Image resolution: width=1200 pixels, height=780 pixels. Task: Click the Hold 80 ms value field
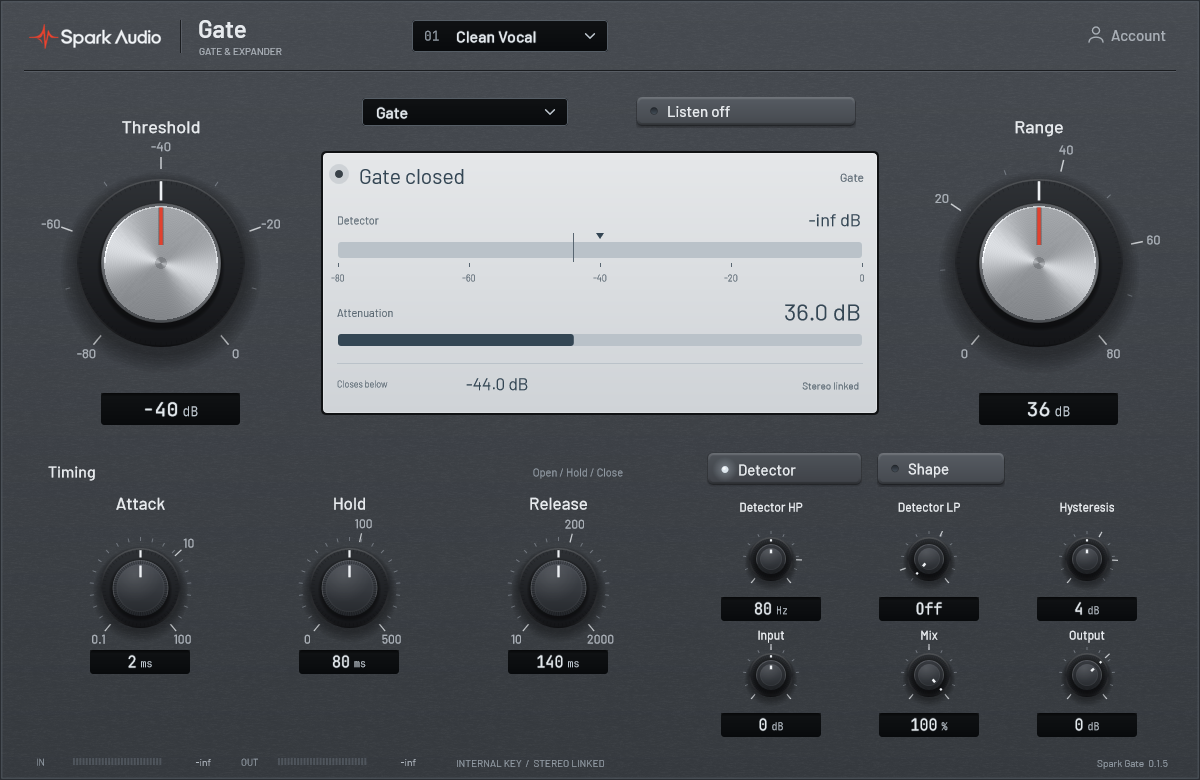pyautogui.click(x=349, y=662)
